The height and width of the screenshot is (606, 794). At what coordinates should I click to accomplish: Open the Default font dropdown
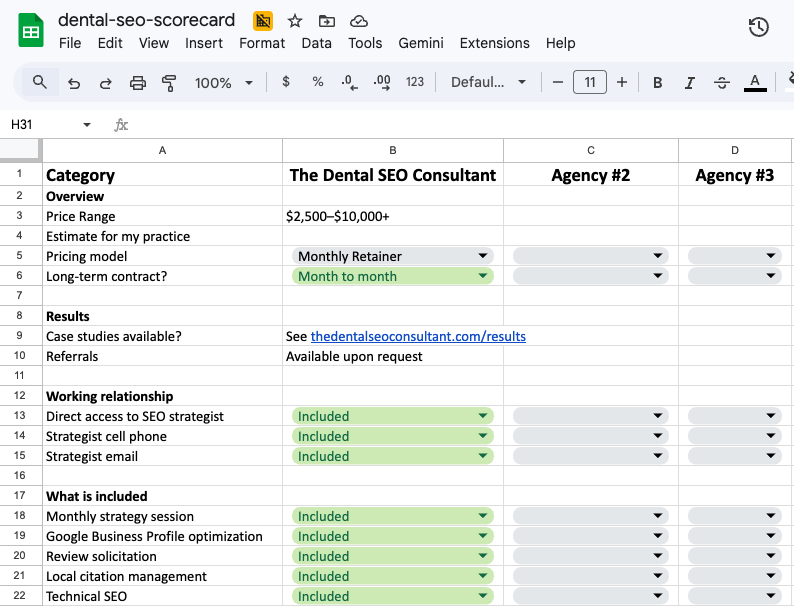click(x=489, y=82)
